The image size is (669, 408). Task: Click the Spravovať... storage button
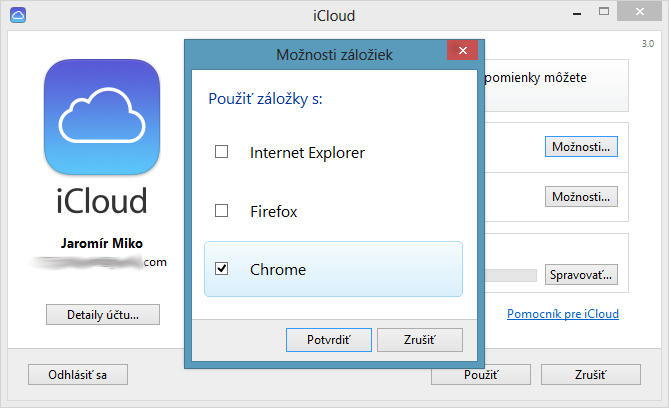pos(581,274)
